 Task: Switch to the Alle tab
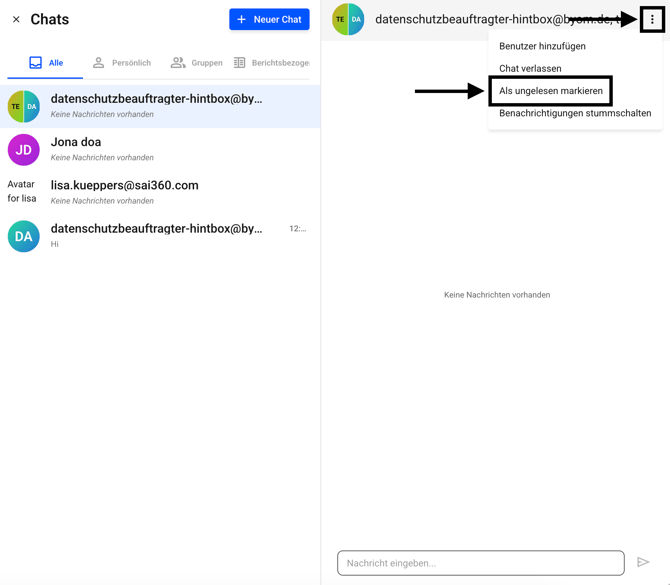(x=46, y=63)
